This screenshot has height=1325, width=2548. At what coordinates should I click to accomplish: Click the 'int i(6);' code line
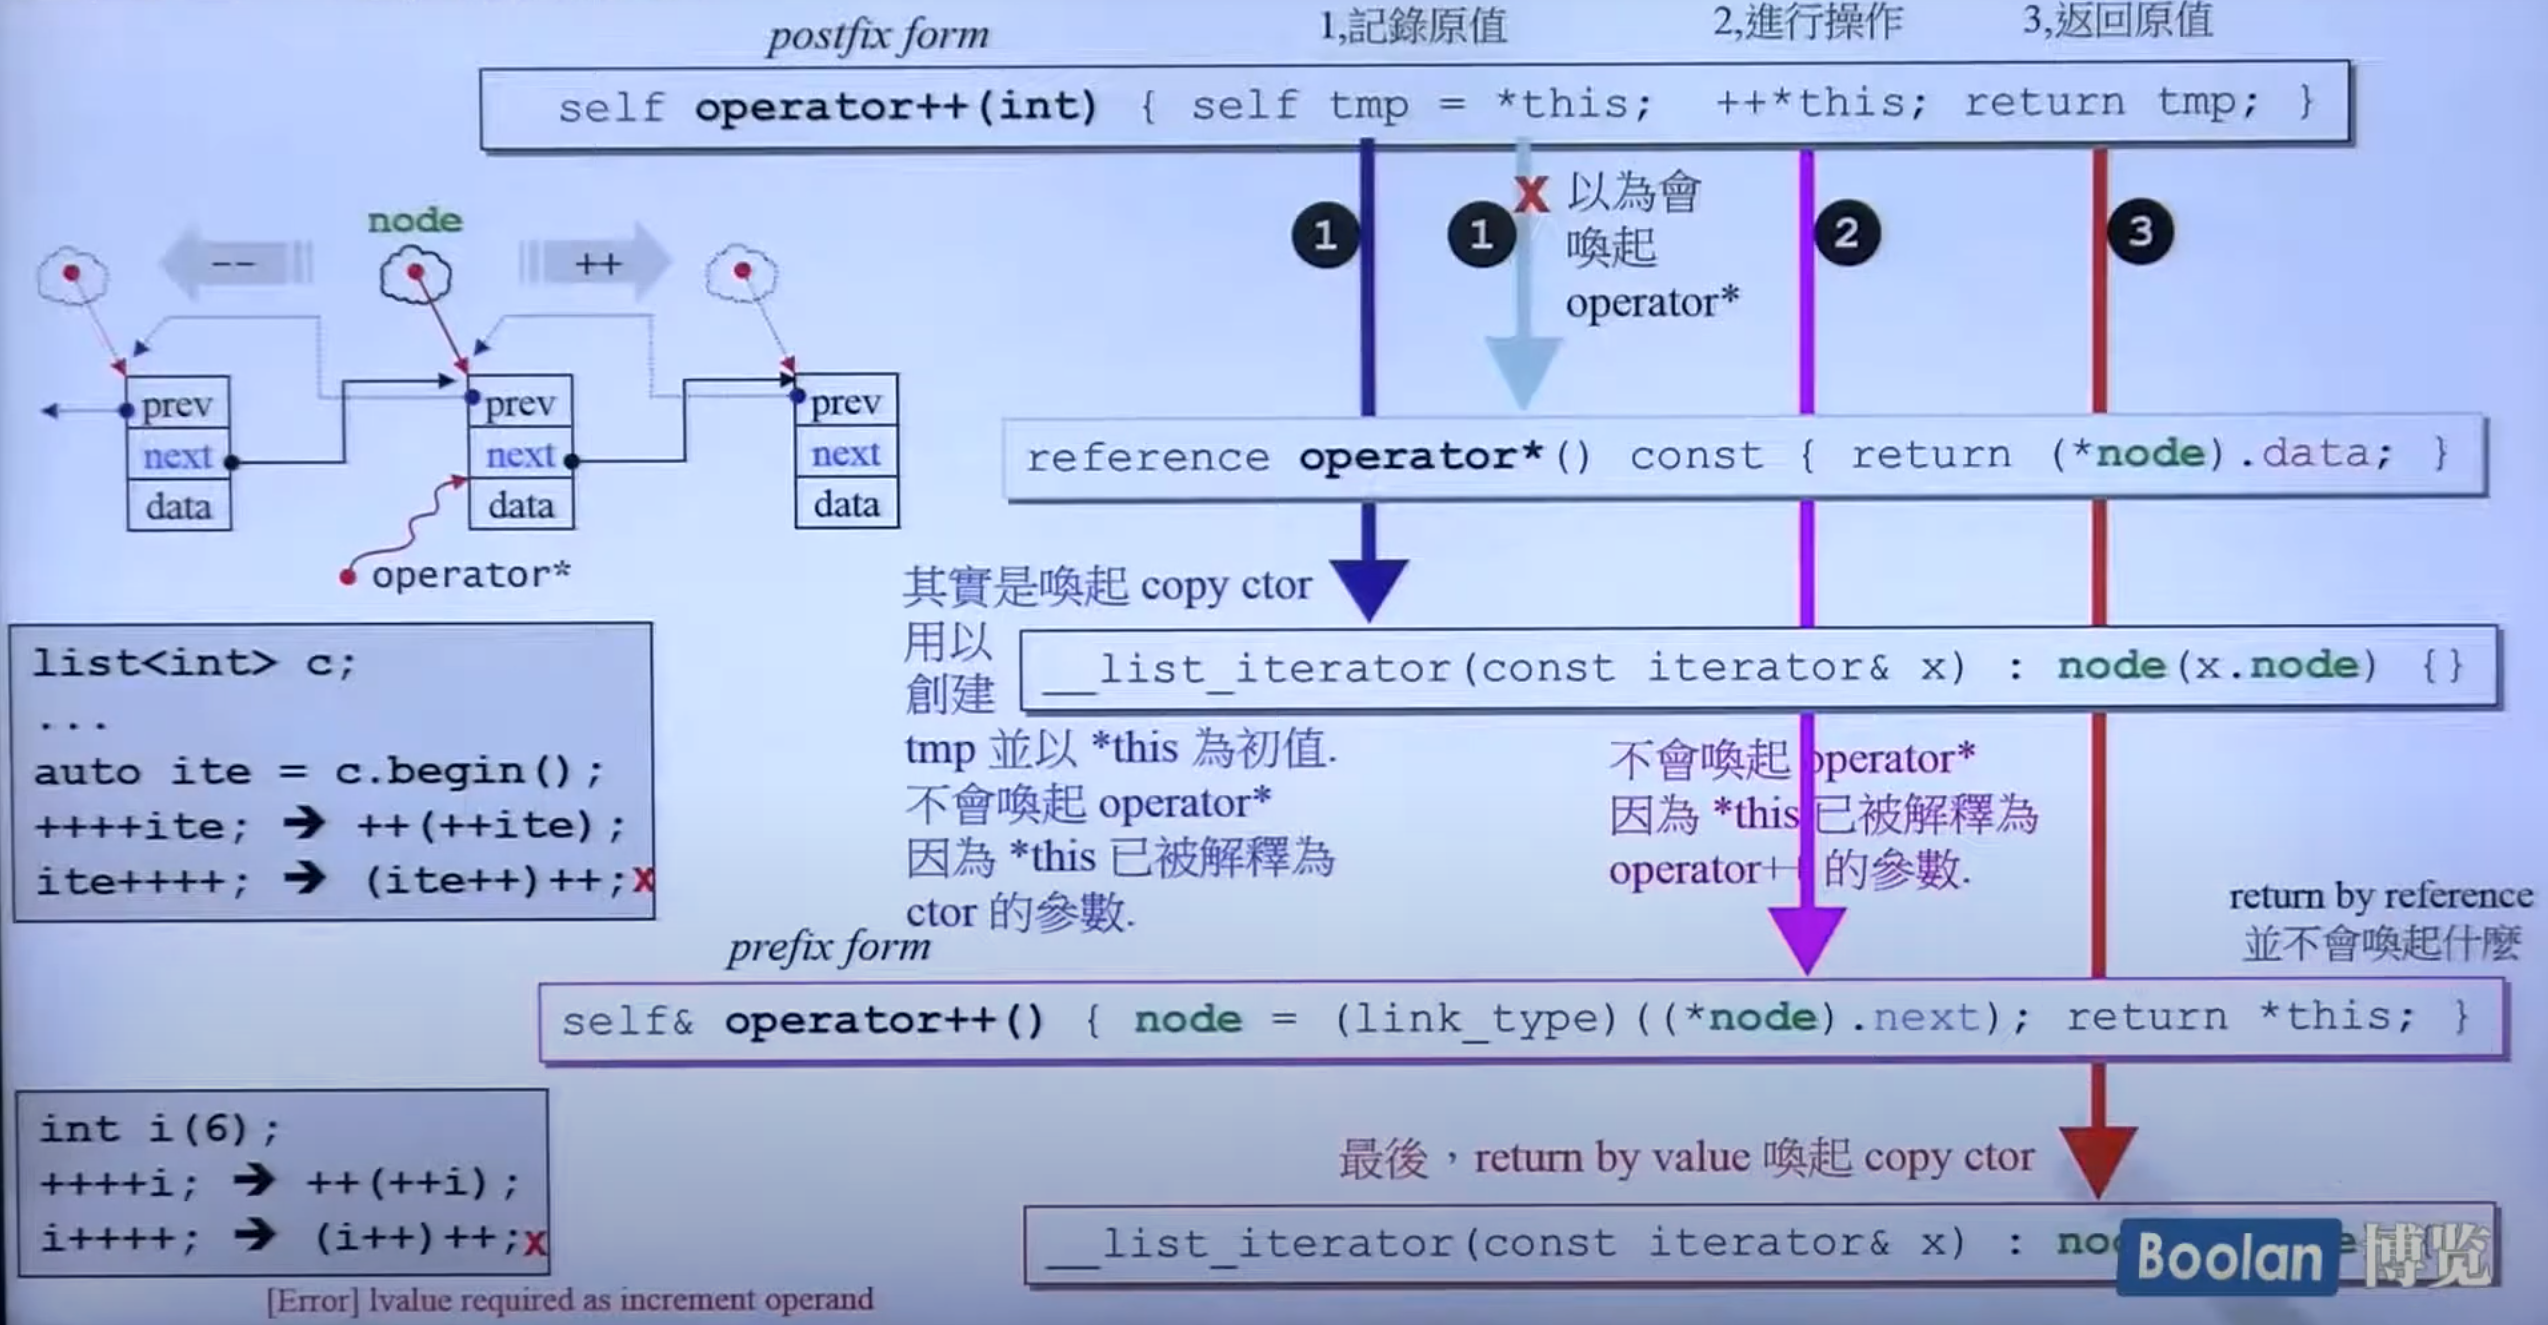tap(160, 1129)
